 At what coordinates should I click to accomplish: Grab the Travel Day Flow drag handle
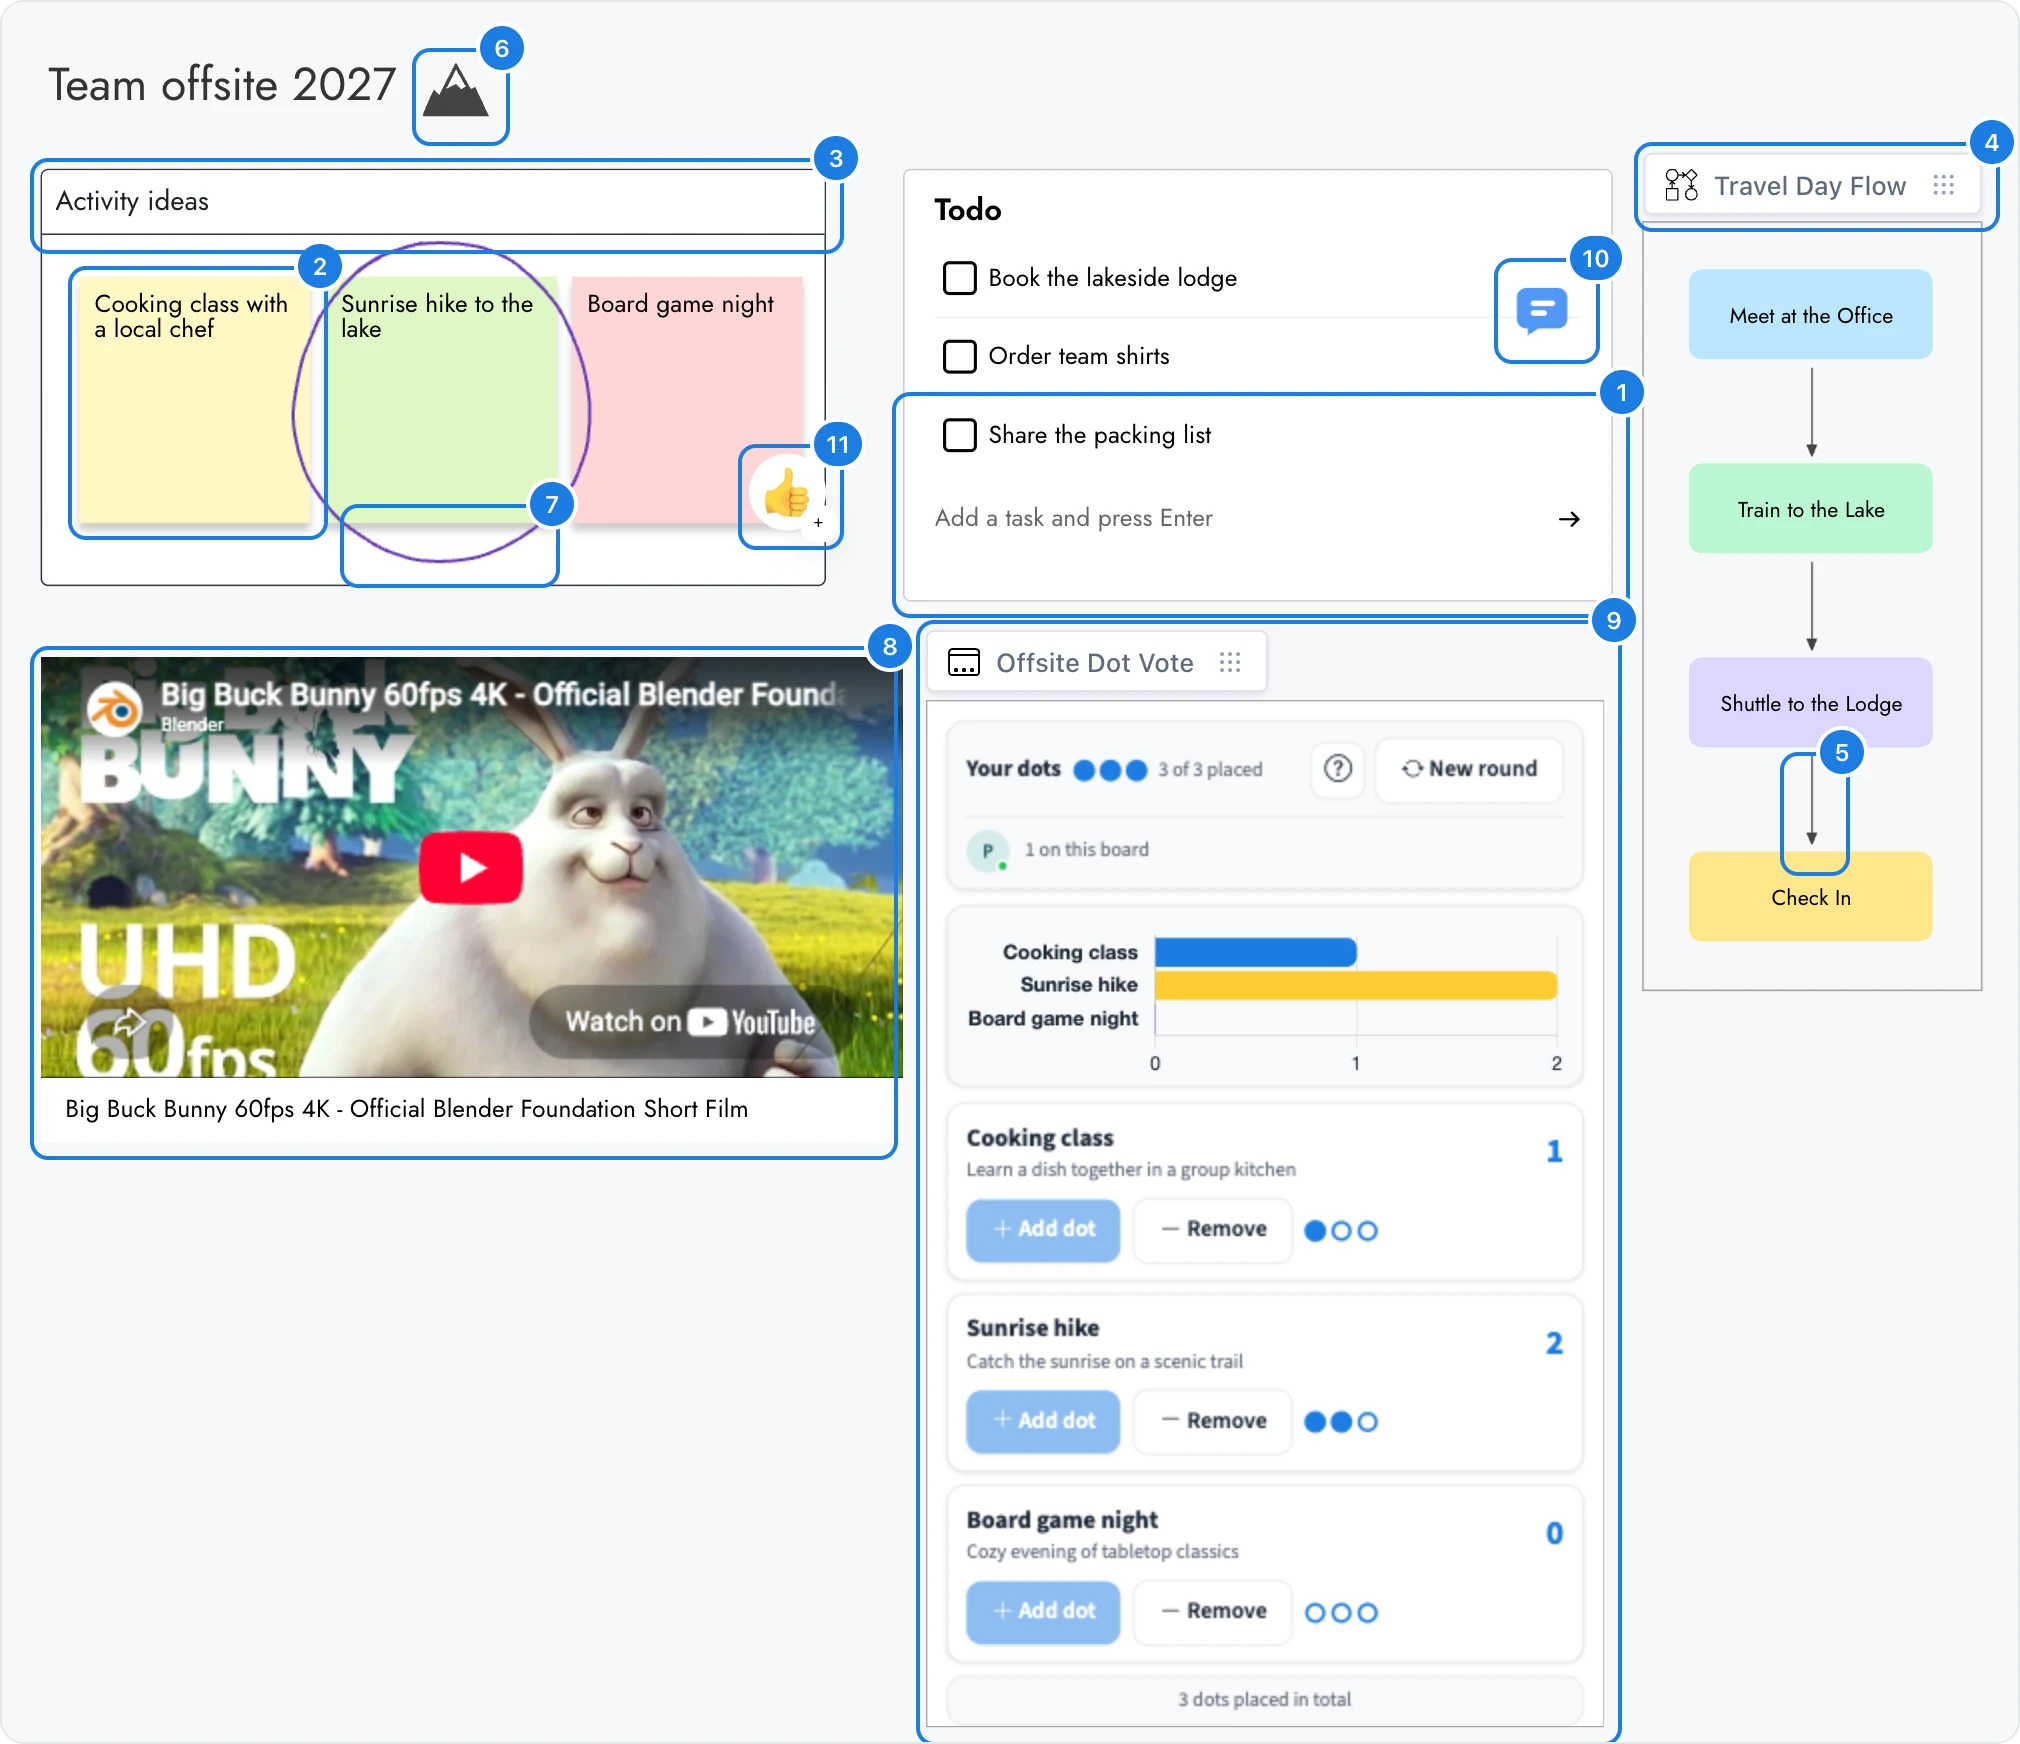(x=1943, y=185)
